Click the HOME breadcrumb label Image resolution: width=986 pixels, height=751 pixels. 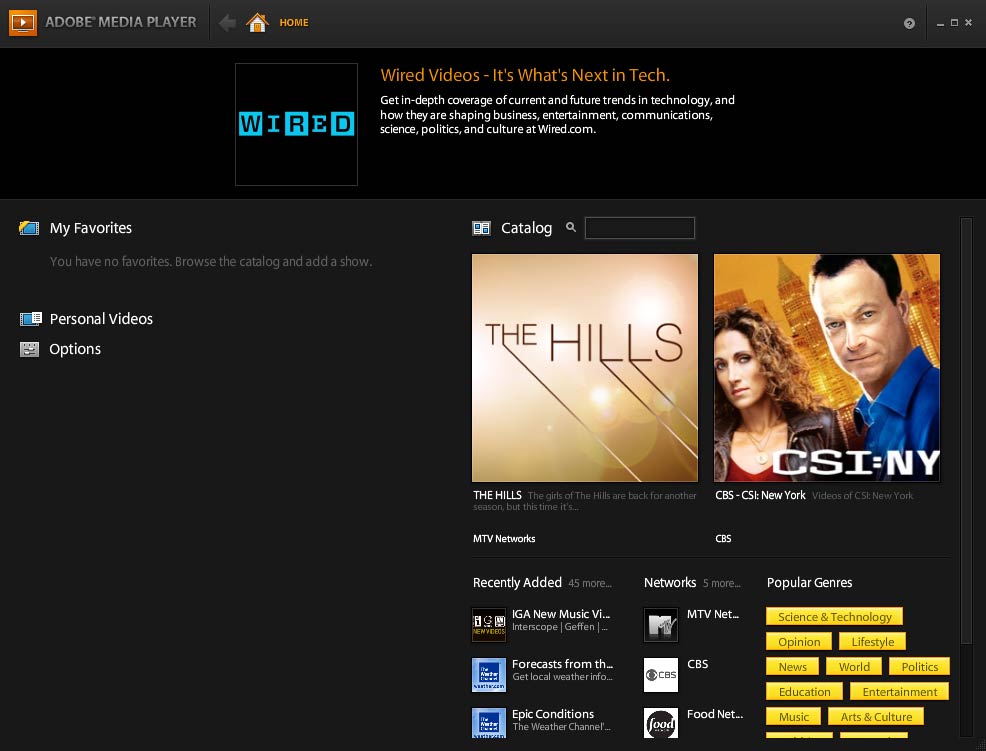tap(294, 23)
